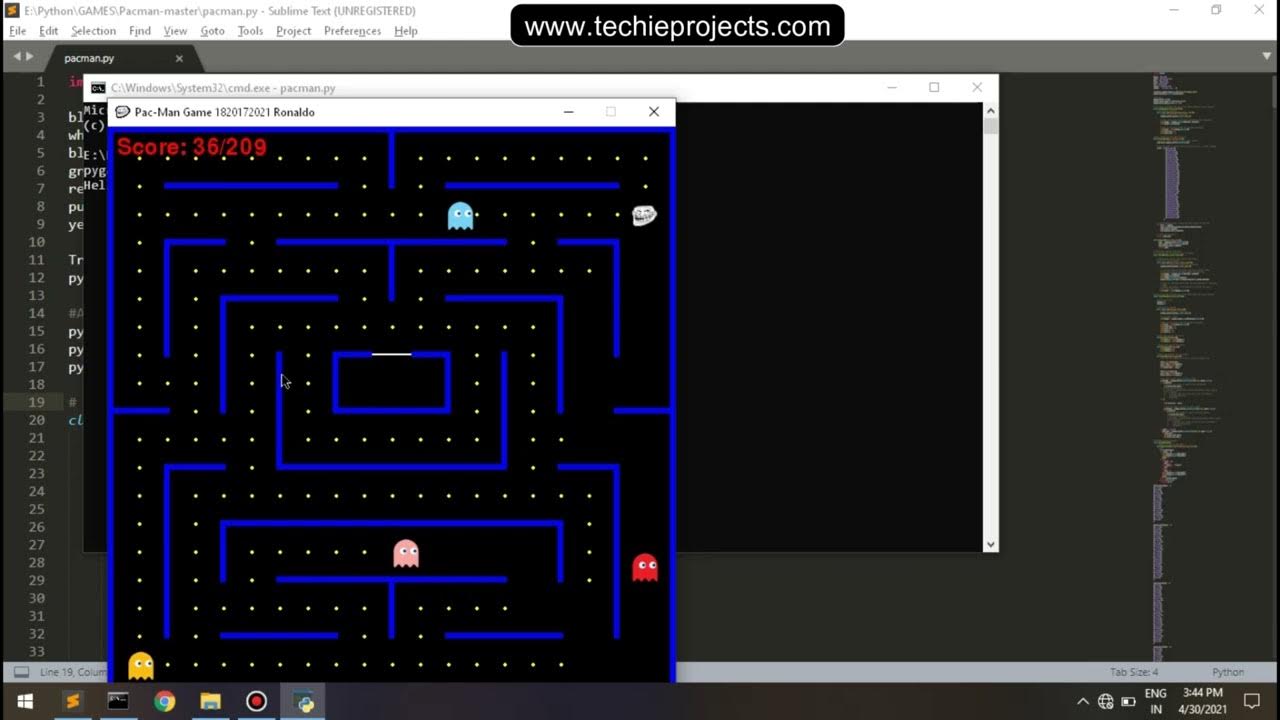Click the troll face Pac-Man character
Screen dimensions: 1280x720
[644, 215]
